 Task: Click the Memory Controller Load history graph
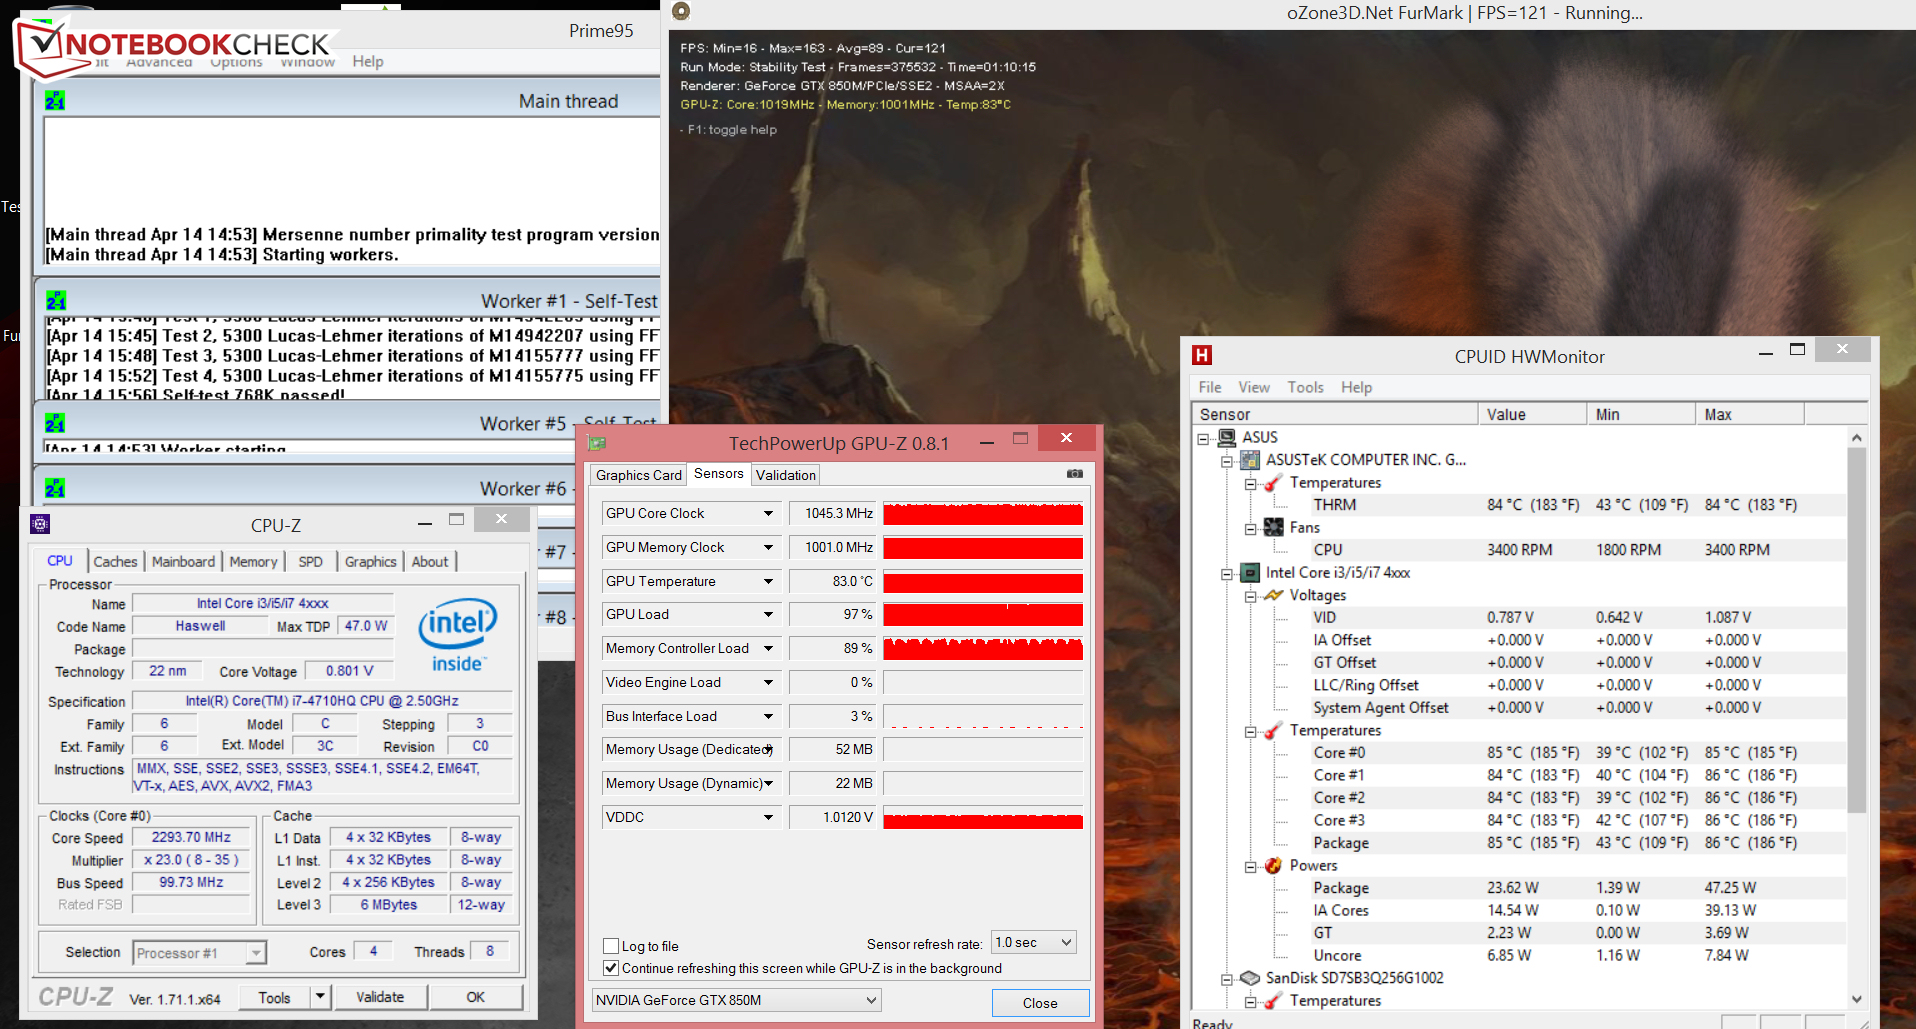[x=983, y=648]
